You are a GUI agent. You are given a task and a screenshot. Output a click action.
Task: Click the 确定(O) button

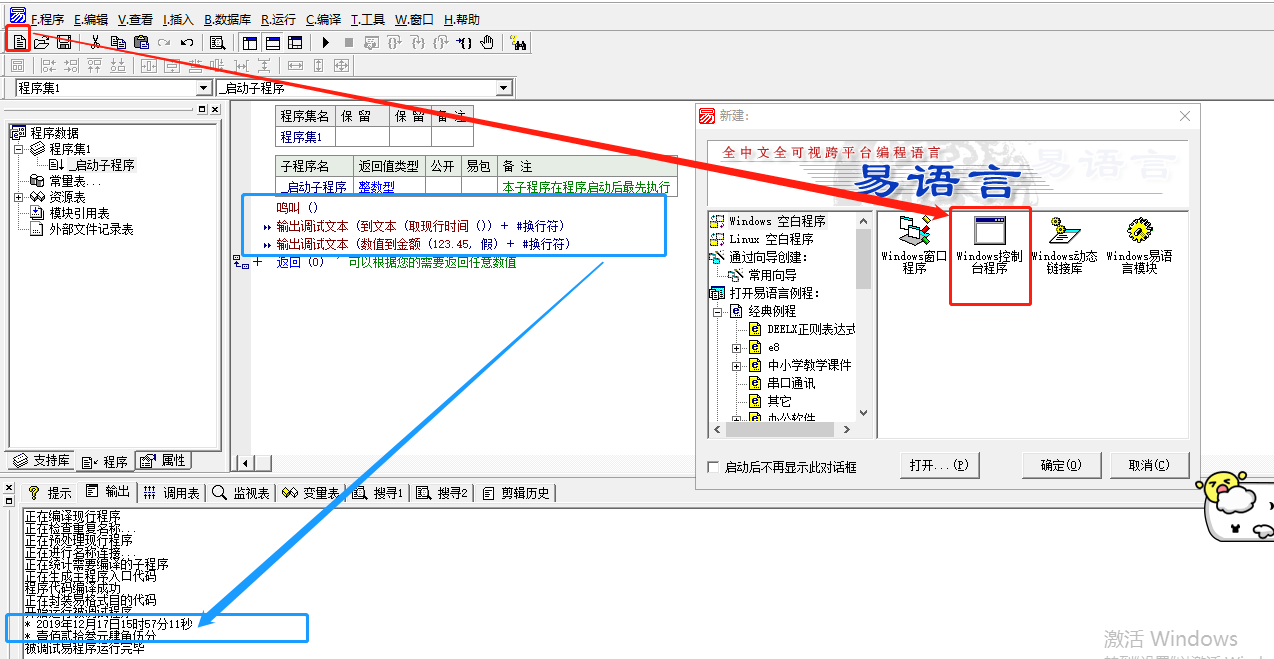pyautogui.click(x=1061, y=465)
